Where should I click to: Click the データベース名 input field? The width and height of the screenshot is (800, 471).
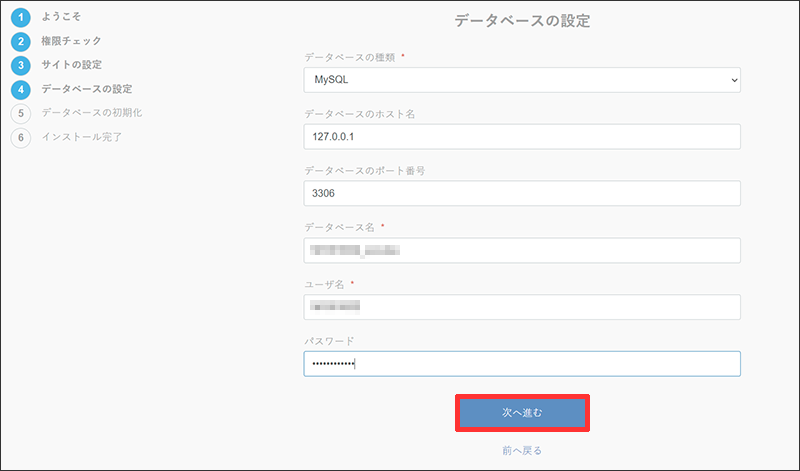[521, 250]
